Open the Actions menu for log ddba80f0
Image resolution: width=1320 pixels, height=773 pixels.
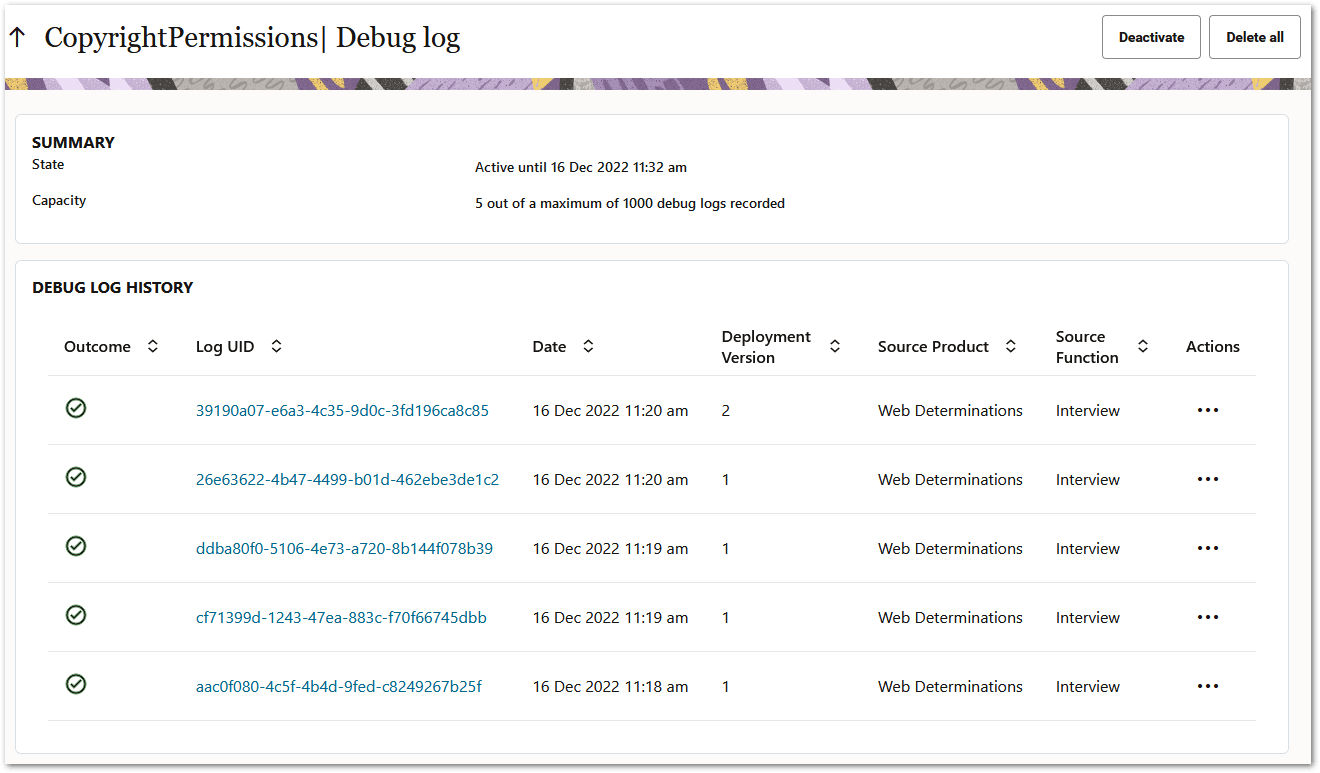(1207, 547)
